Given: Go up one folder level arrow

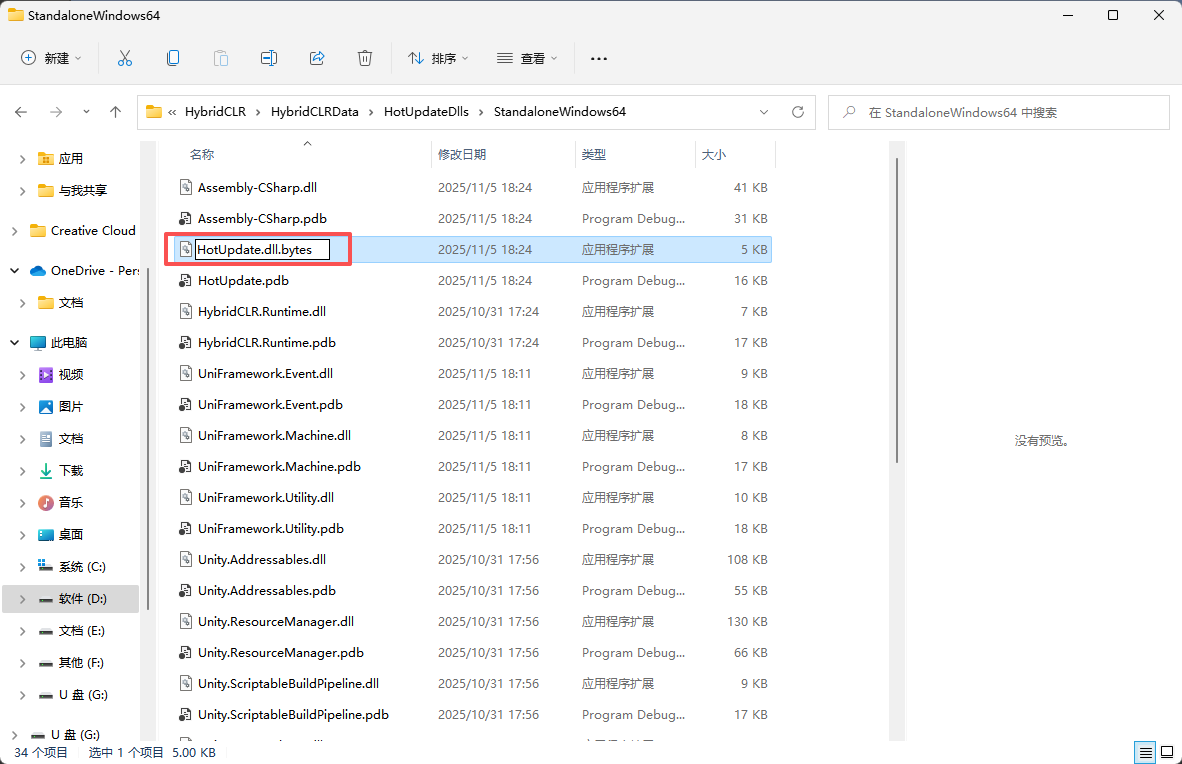Looking at the screenshot, I should 115,112.
